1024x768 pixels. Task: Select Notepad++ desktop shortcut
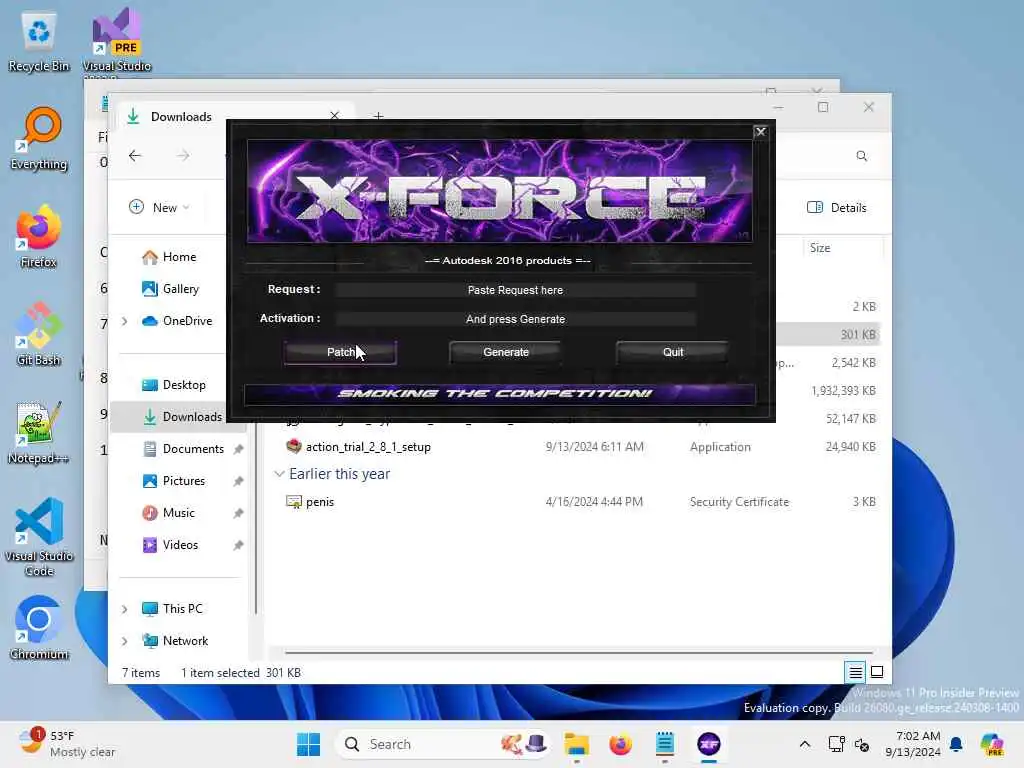(x=39, y=432)
